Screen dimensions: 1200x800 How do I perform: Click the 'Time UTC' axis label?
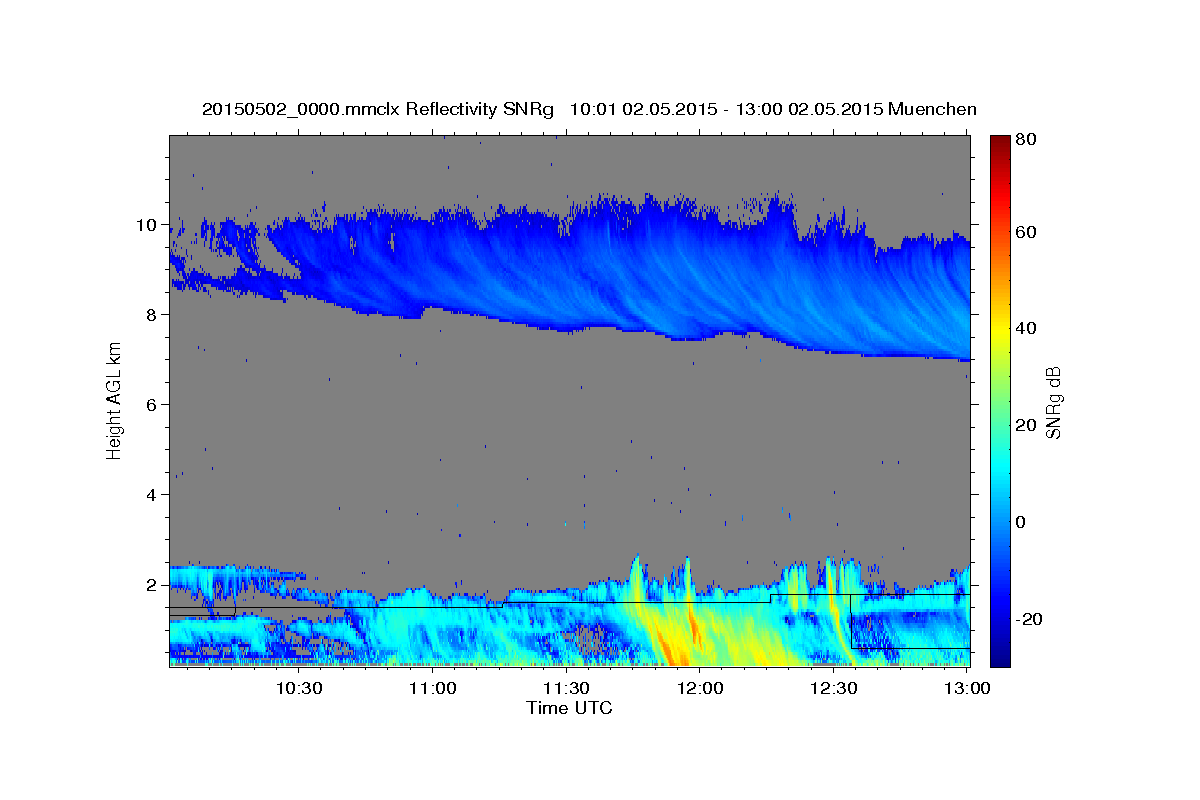[569, 708]
